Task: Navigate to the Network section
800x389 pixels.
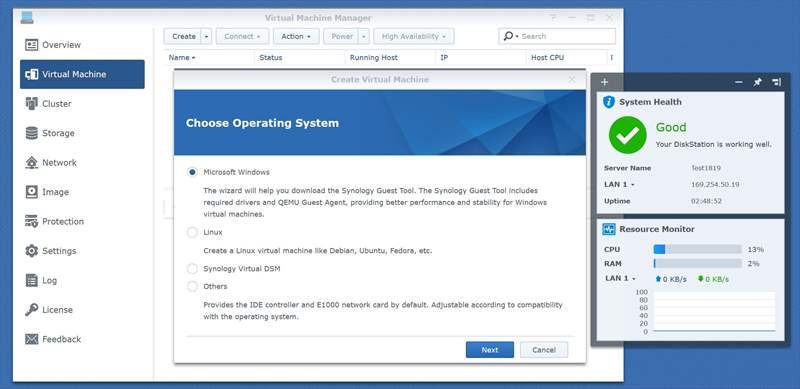Action: pyautogui.click(x=82, y=163)
